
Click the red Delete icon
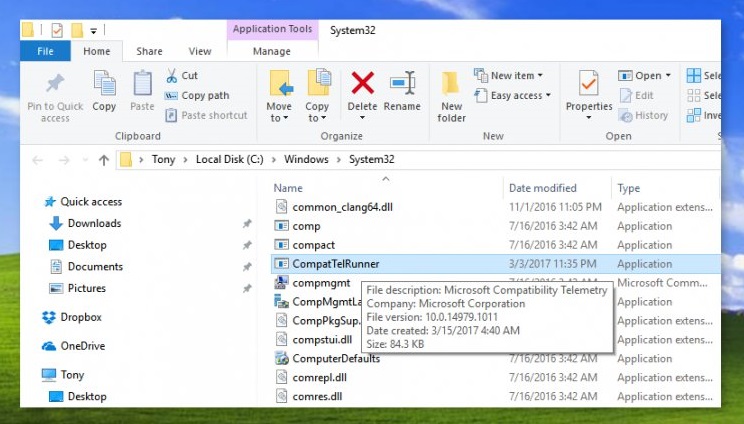pyautogui.click(x=363, y=83)
